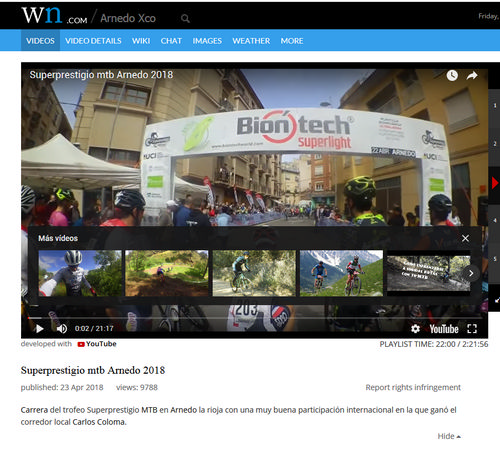Collapse description with Hide

tap(449, 436)
